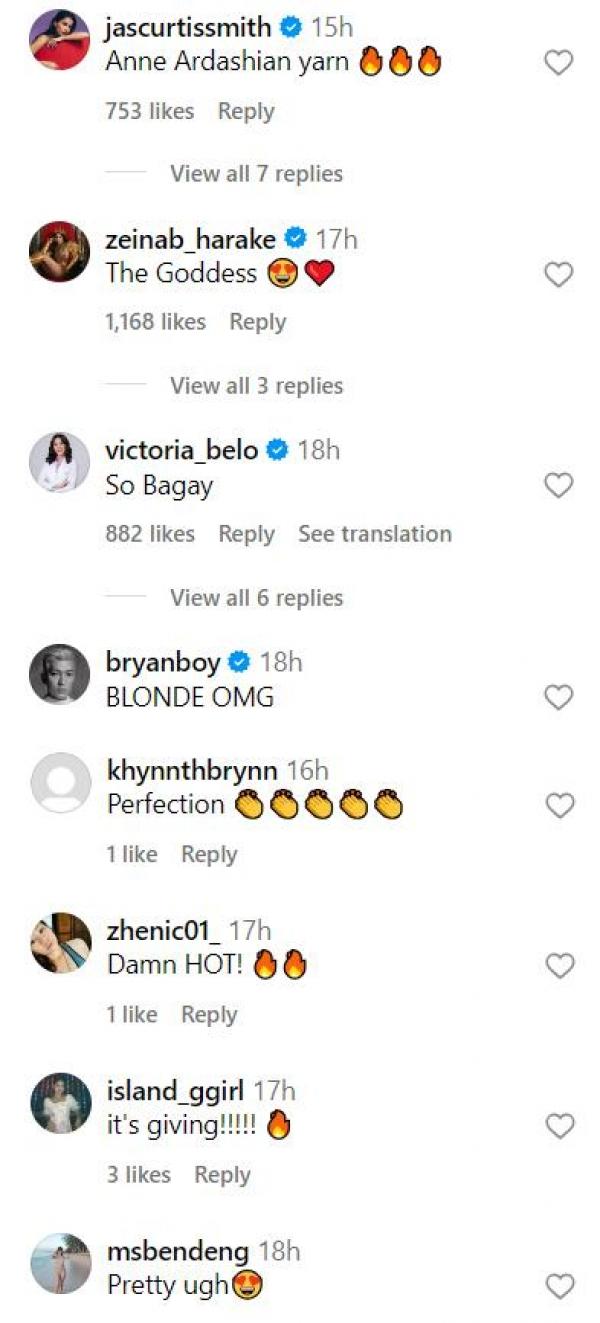Viewport: 600px width, 1323px height.
Task: Click msbendeng's profile photo
Action: pos(61,1262)
